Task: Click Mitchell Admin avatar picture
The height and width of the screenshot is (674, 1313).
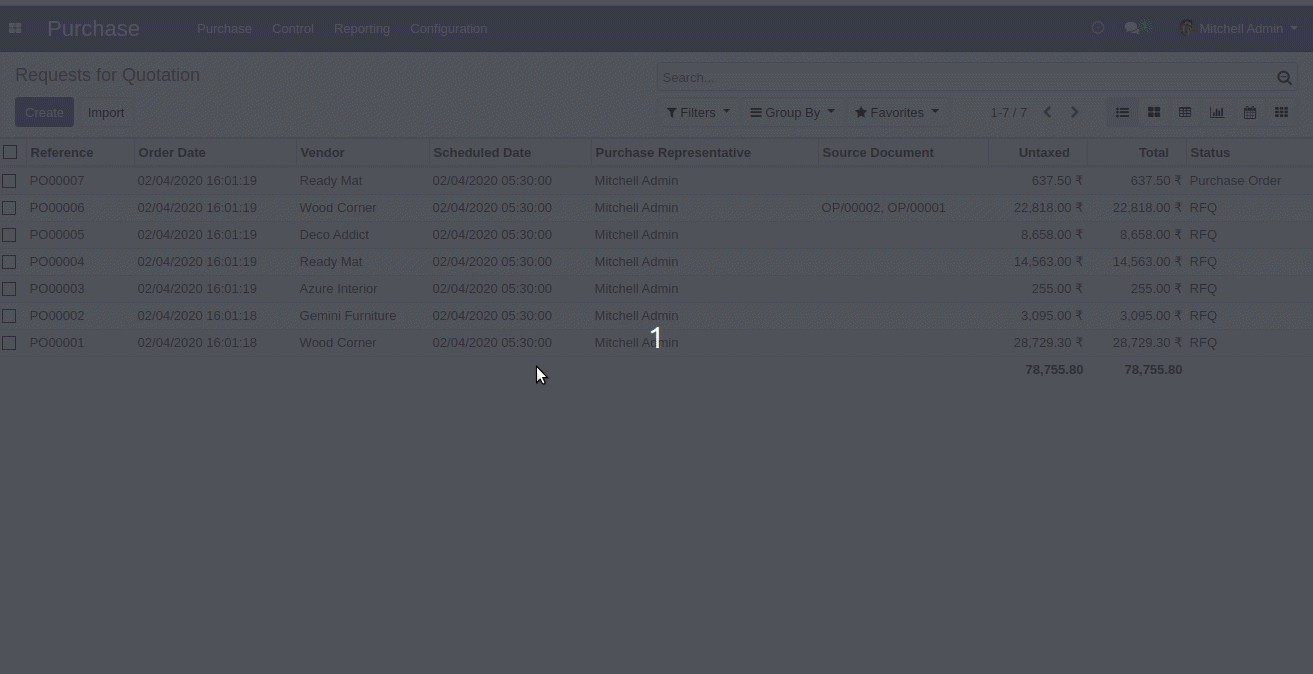Action: coord(1187,28)
